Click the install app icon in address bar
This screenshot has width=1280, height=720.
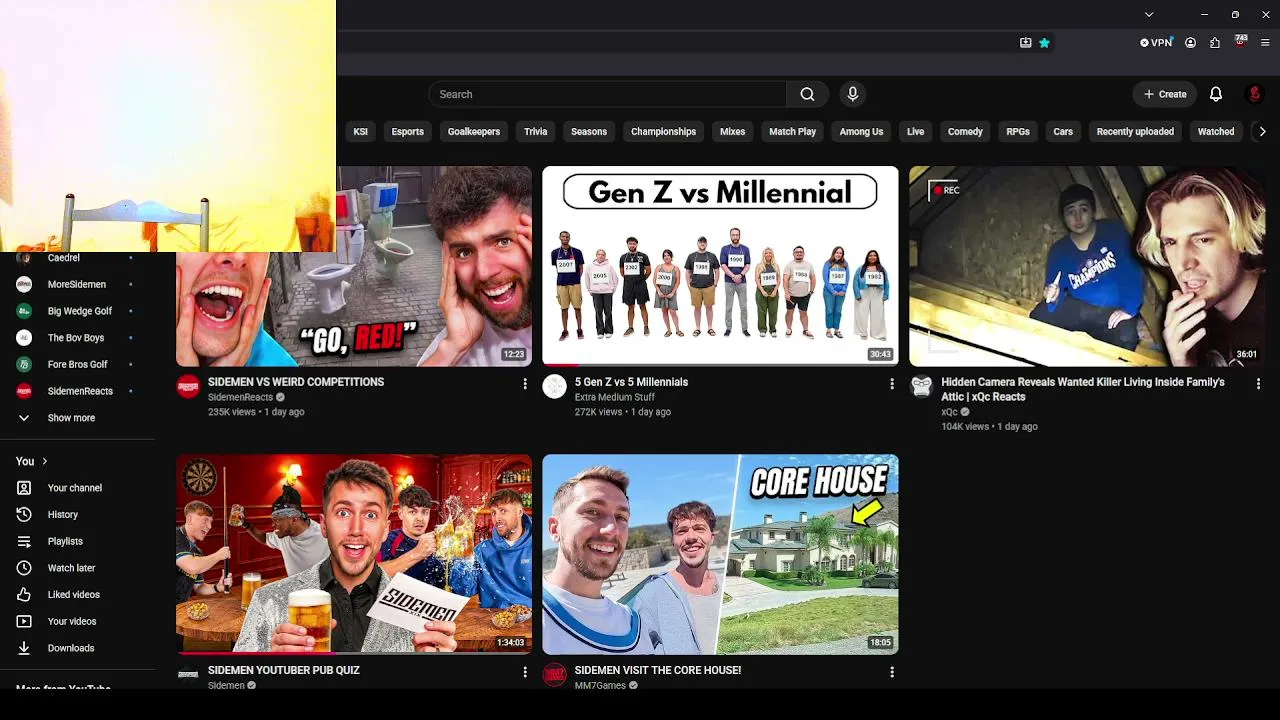1025,43
